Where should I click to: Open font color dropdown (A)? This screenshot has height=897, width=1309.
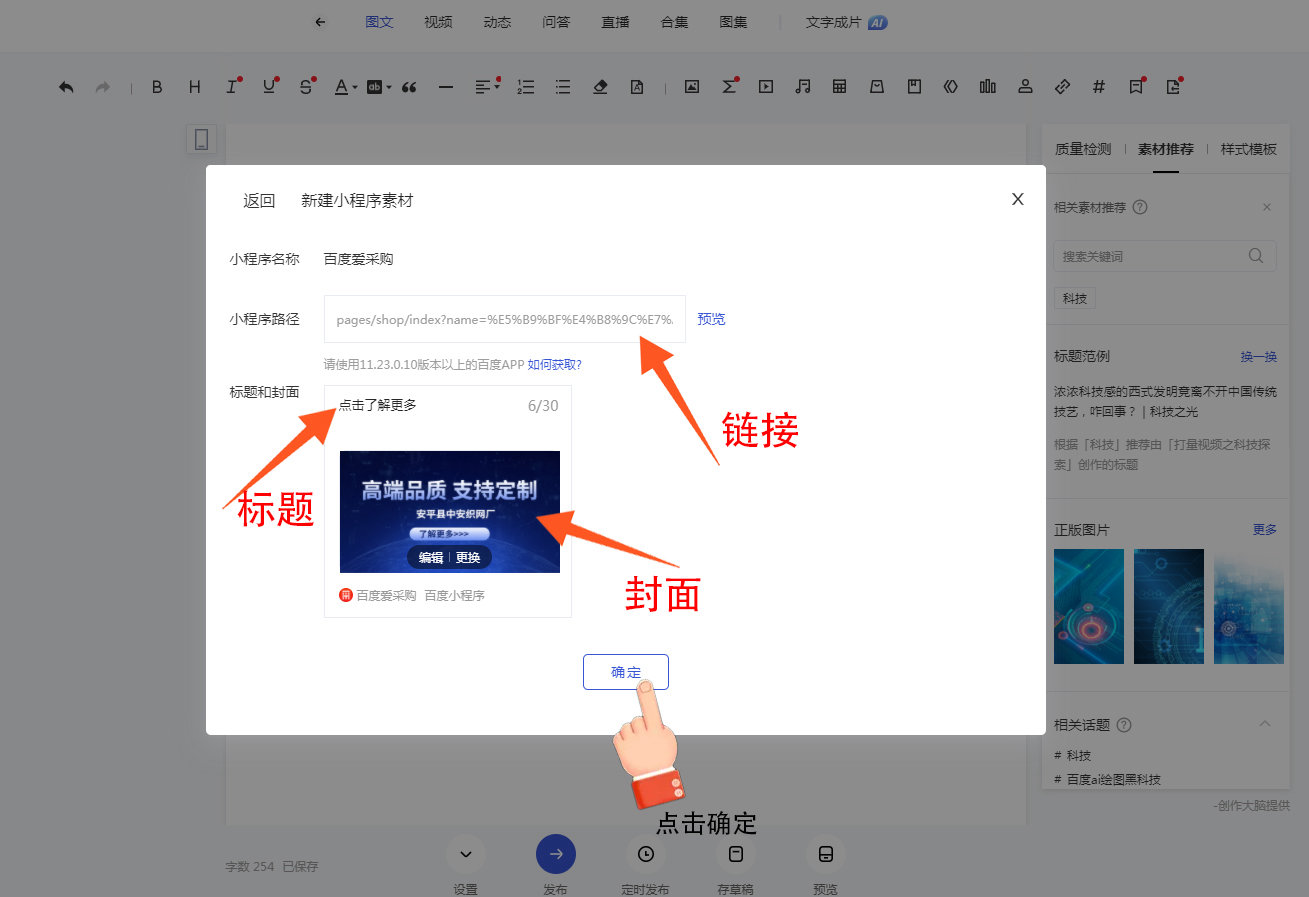click(345, 87)
